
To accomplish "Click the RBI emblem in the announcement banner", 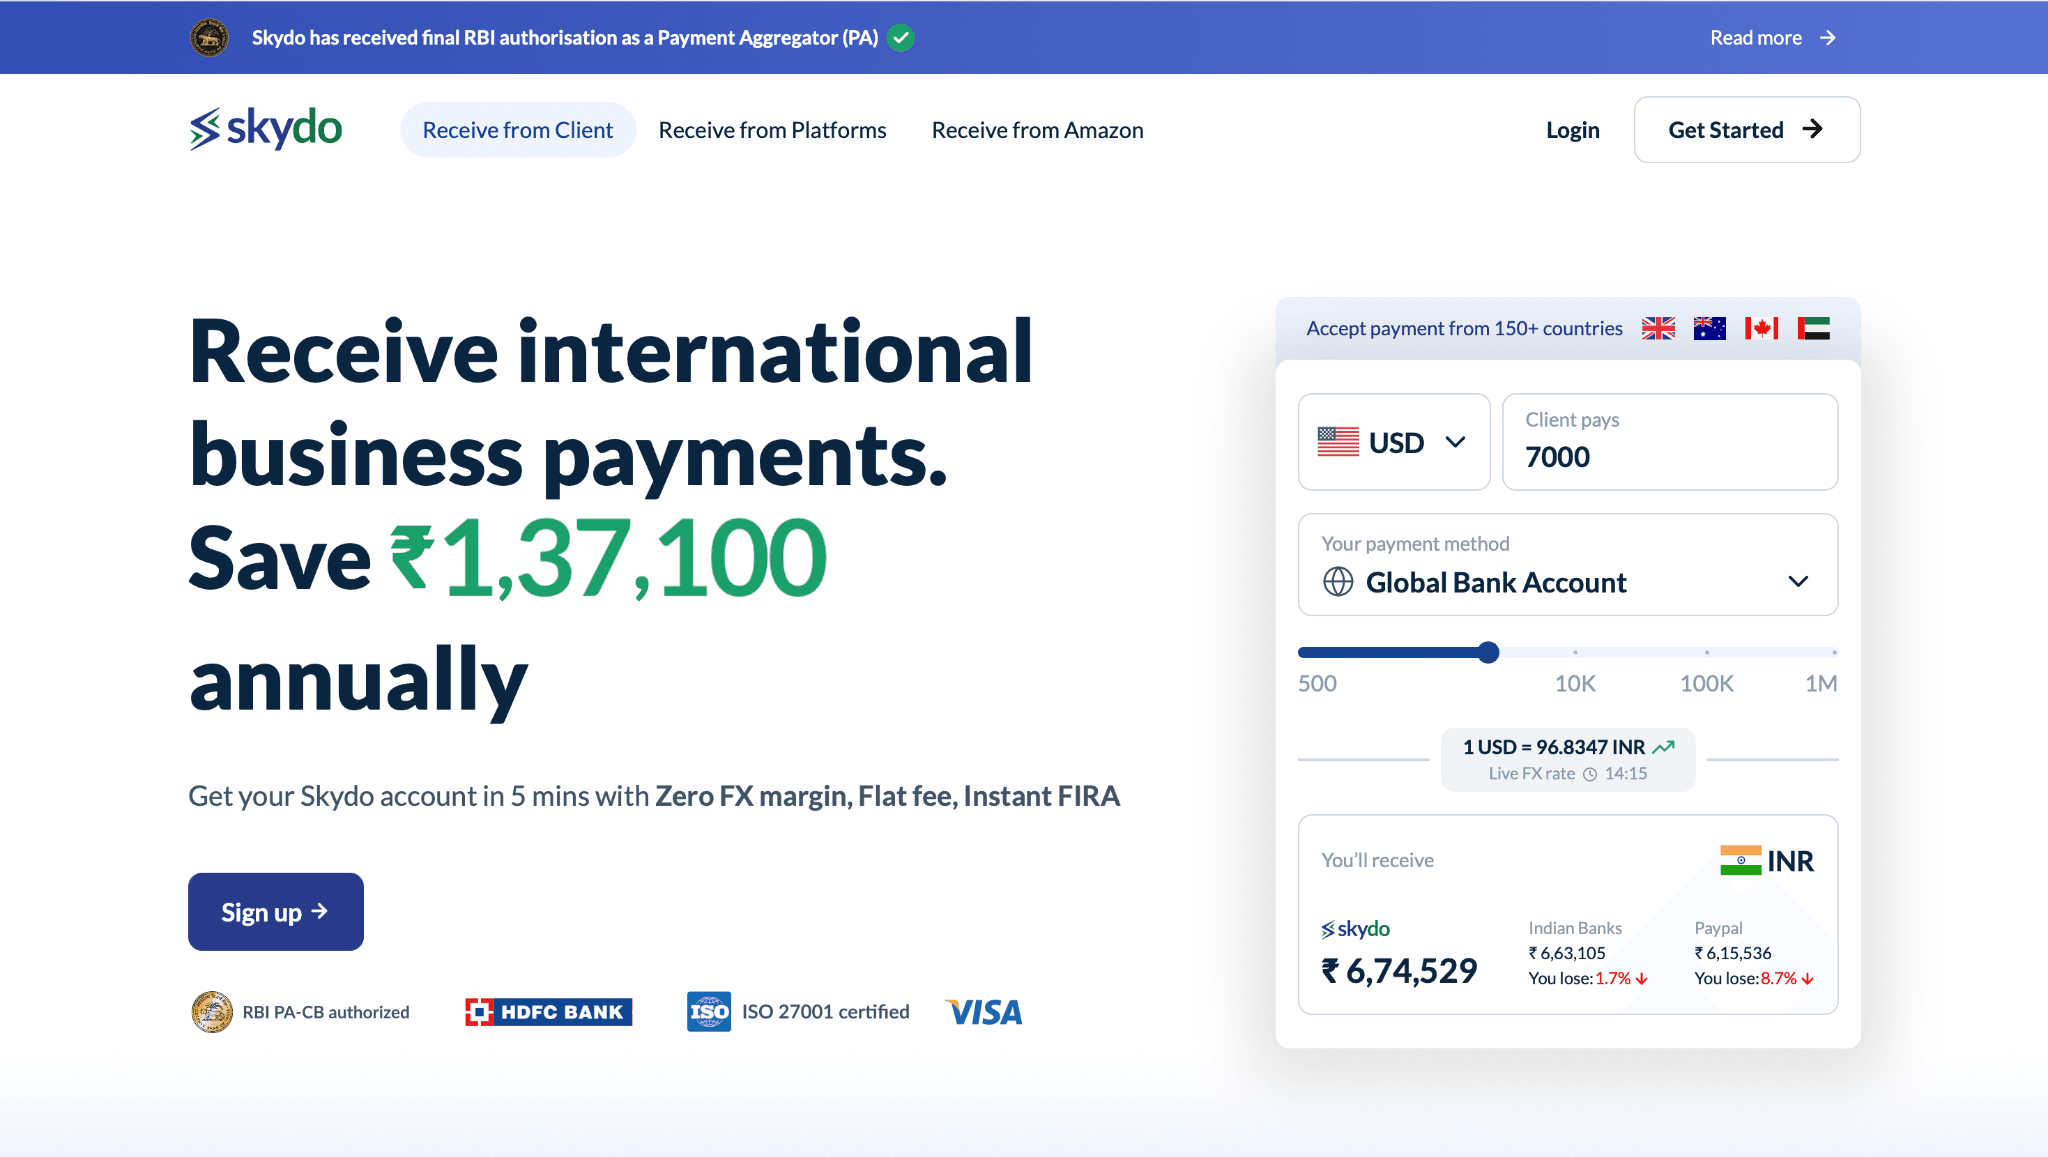I will pos(209,37).
